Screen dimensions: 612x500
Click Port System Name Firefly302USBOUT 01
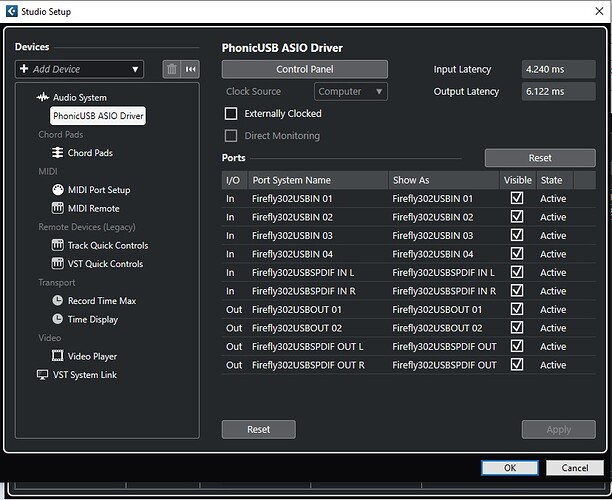pyautogui.click(x=297, y=310)
